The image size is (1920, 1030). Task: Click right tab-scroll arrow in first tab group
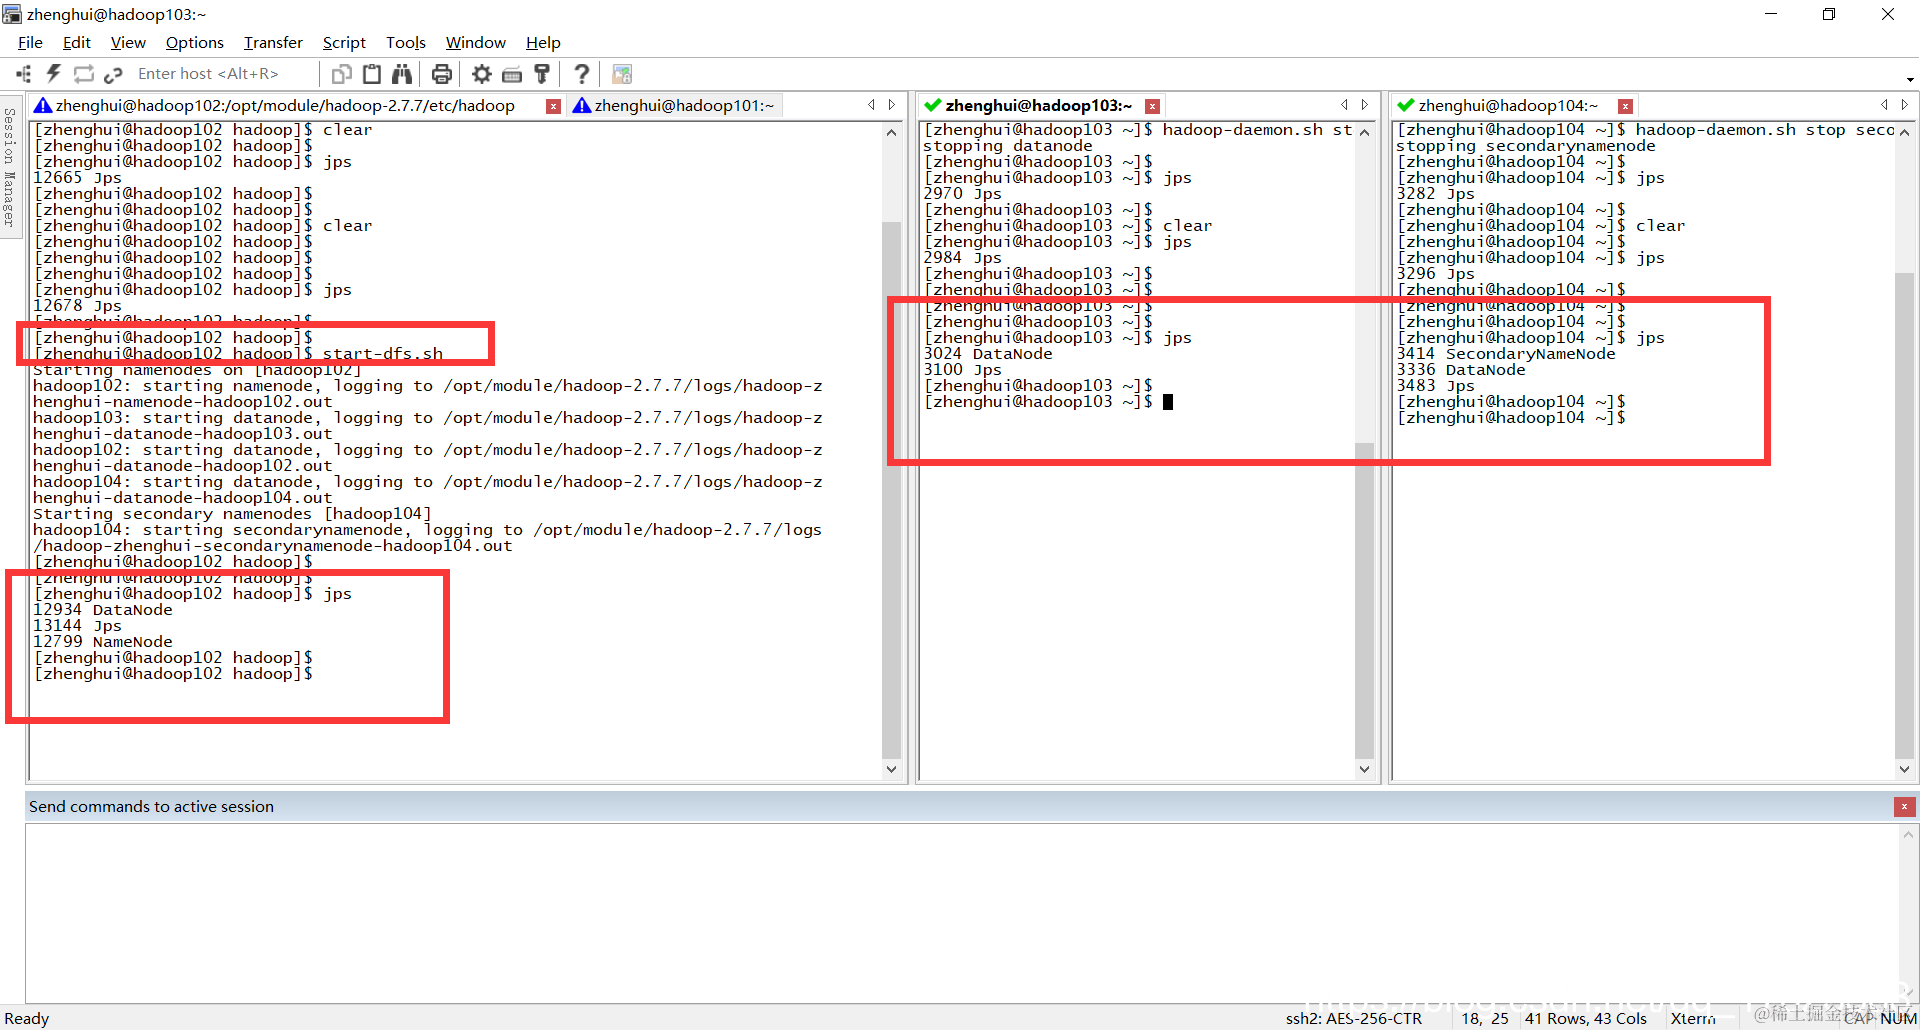(892, 105)
